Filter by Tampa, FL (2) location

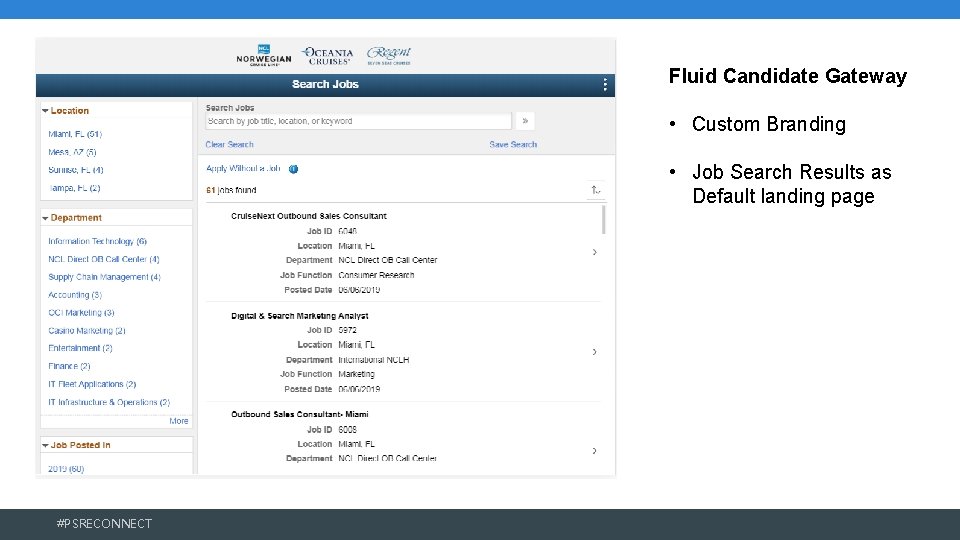[x=74, y=188]
